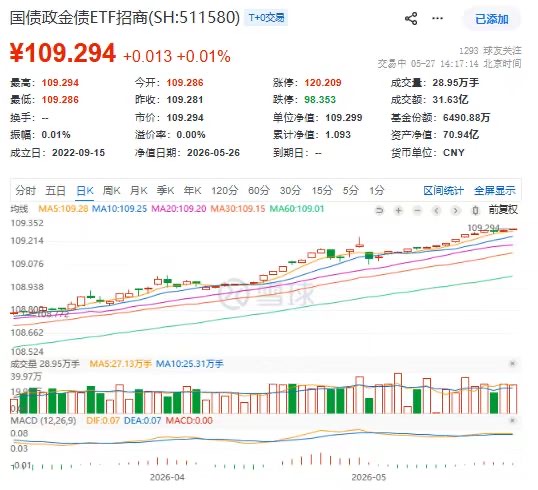Image resolution: width=538 pixels, height=490 pixels.
Task: Switch to 30分 interval
Action: pyautogui.click(x=290, y=190)
